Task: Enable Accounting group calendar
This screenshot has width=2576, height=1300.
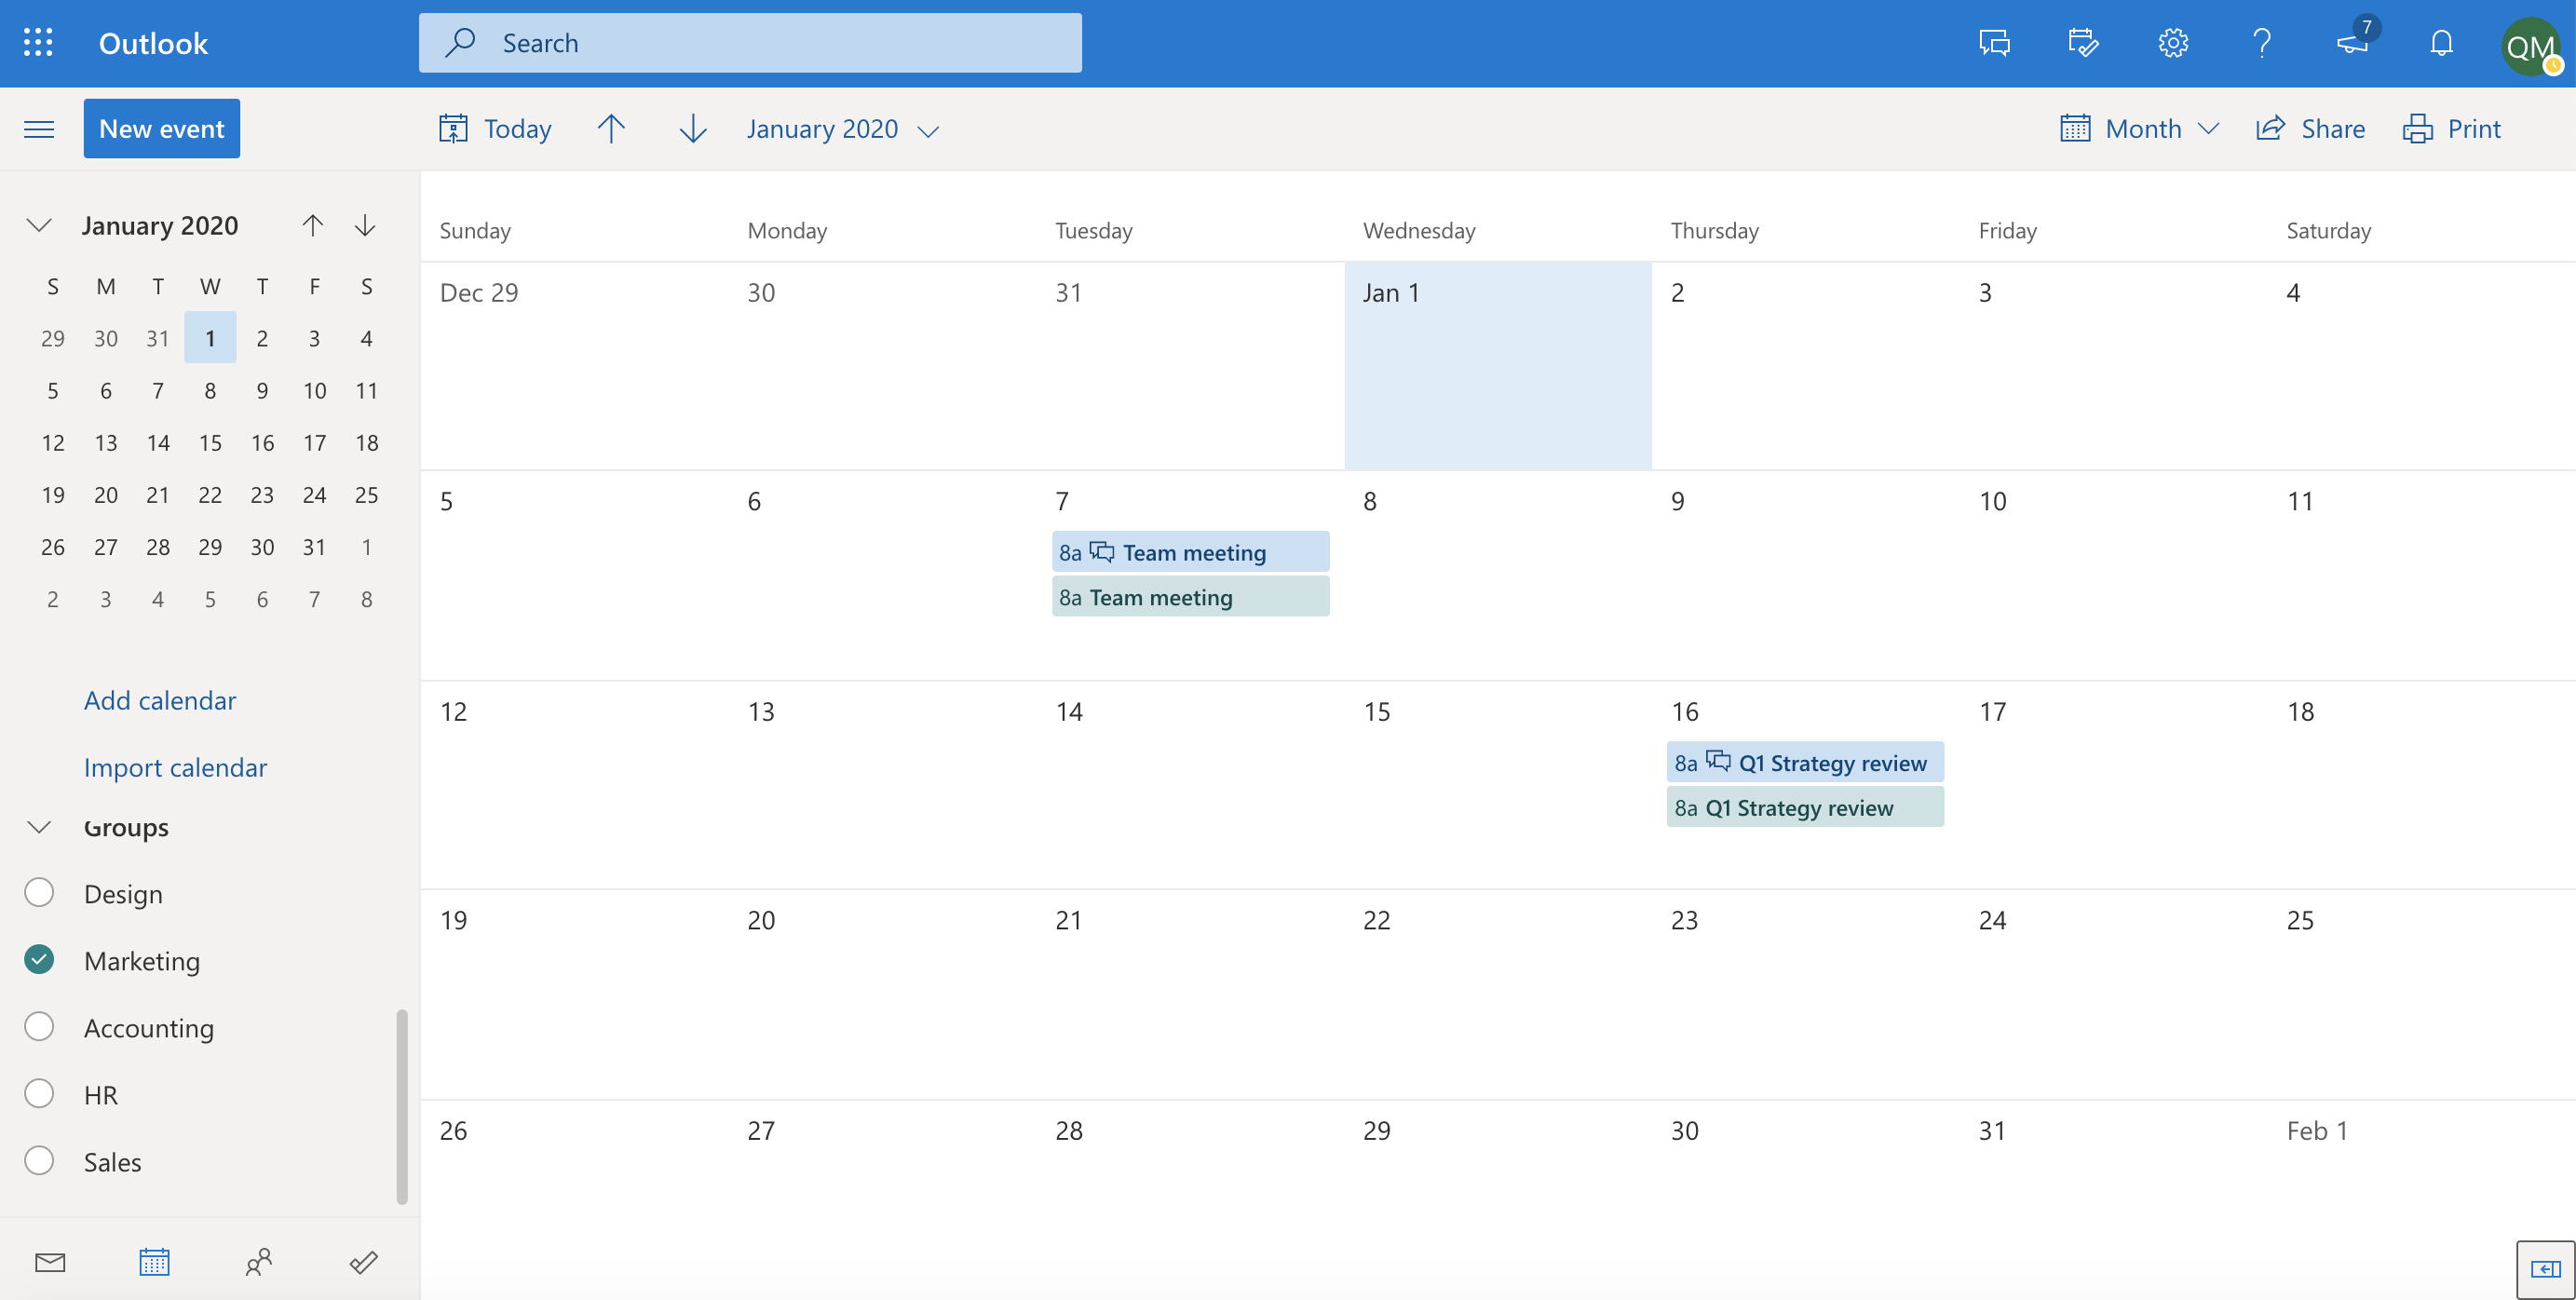Action: 38,1024
